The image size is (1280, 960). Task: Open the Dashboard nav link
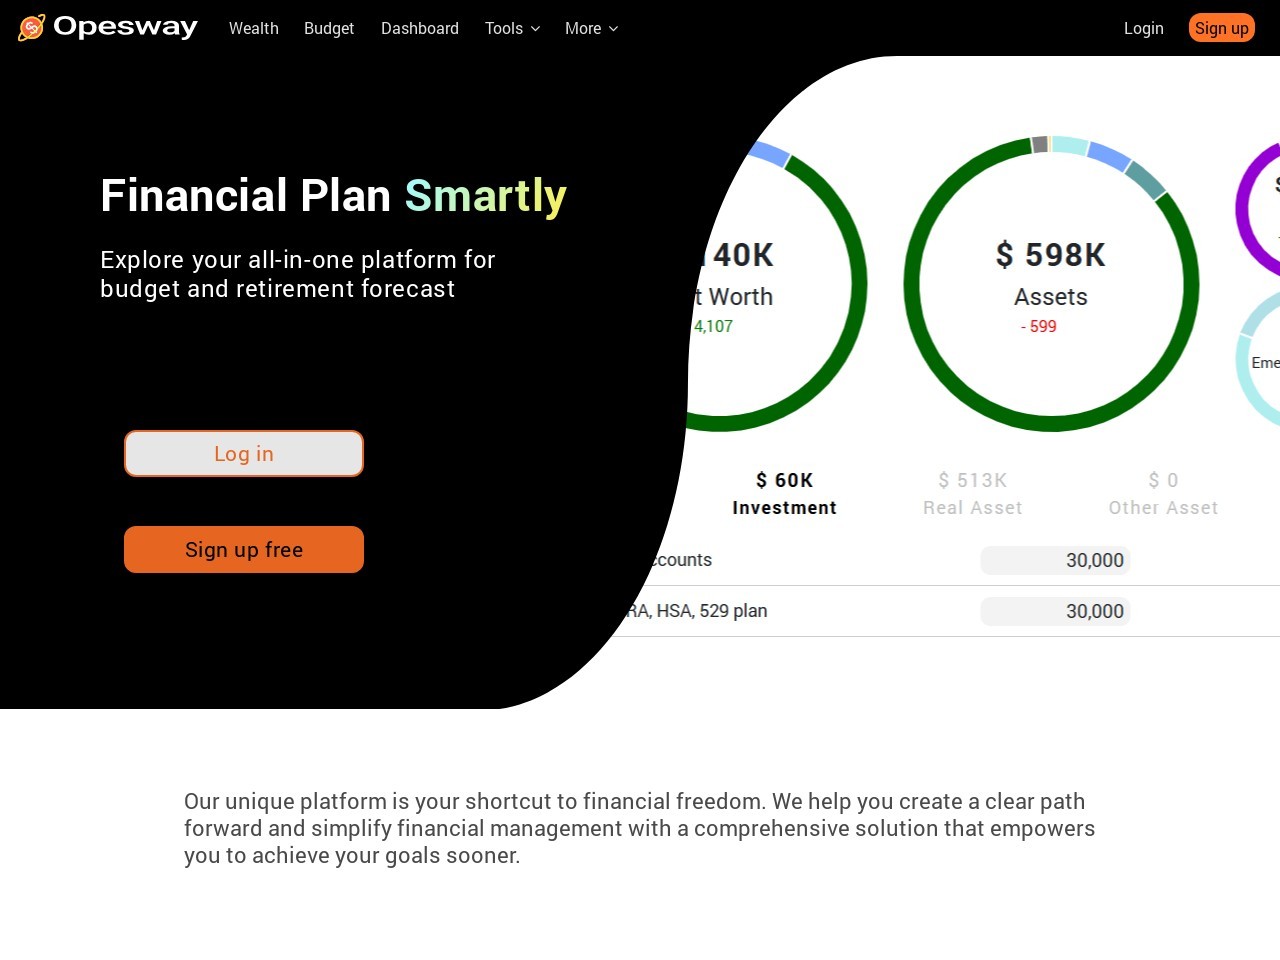(x=420, y=28)
